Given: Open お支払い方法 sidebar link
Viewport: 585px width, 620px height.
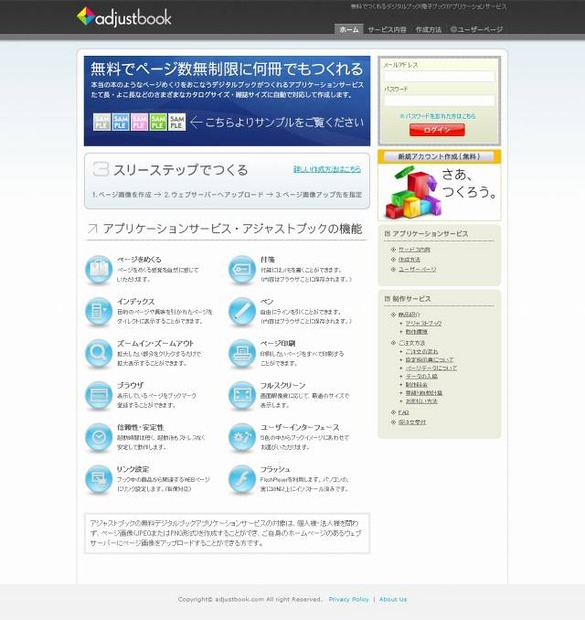Looking at the screenshot, I should [x=421, y=401].
